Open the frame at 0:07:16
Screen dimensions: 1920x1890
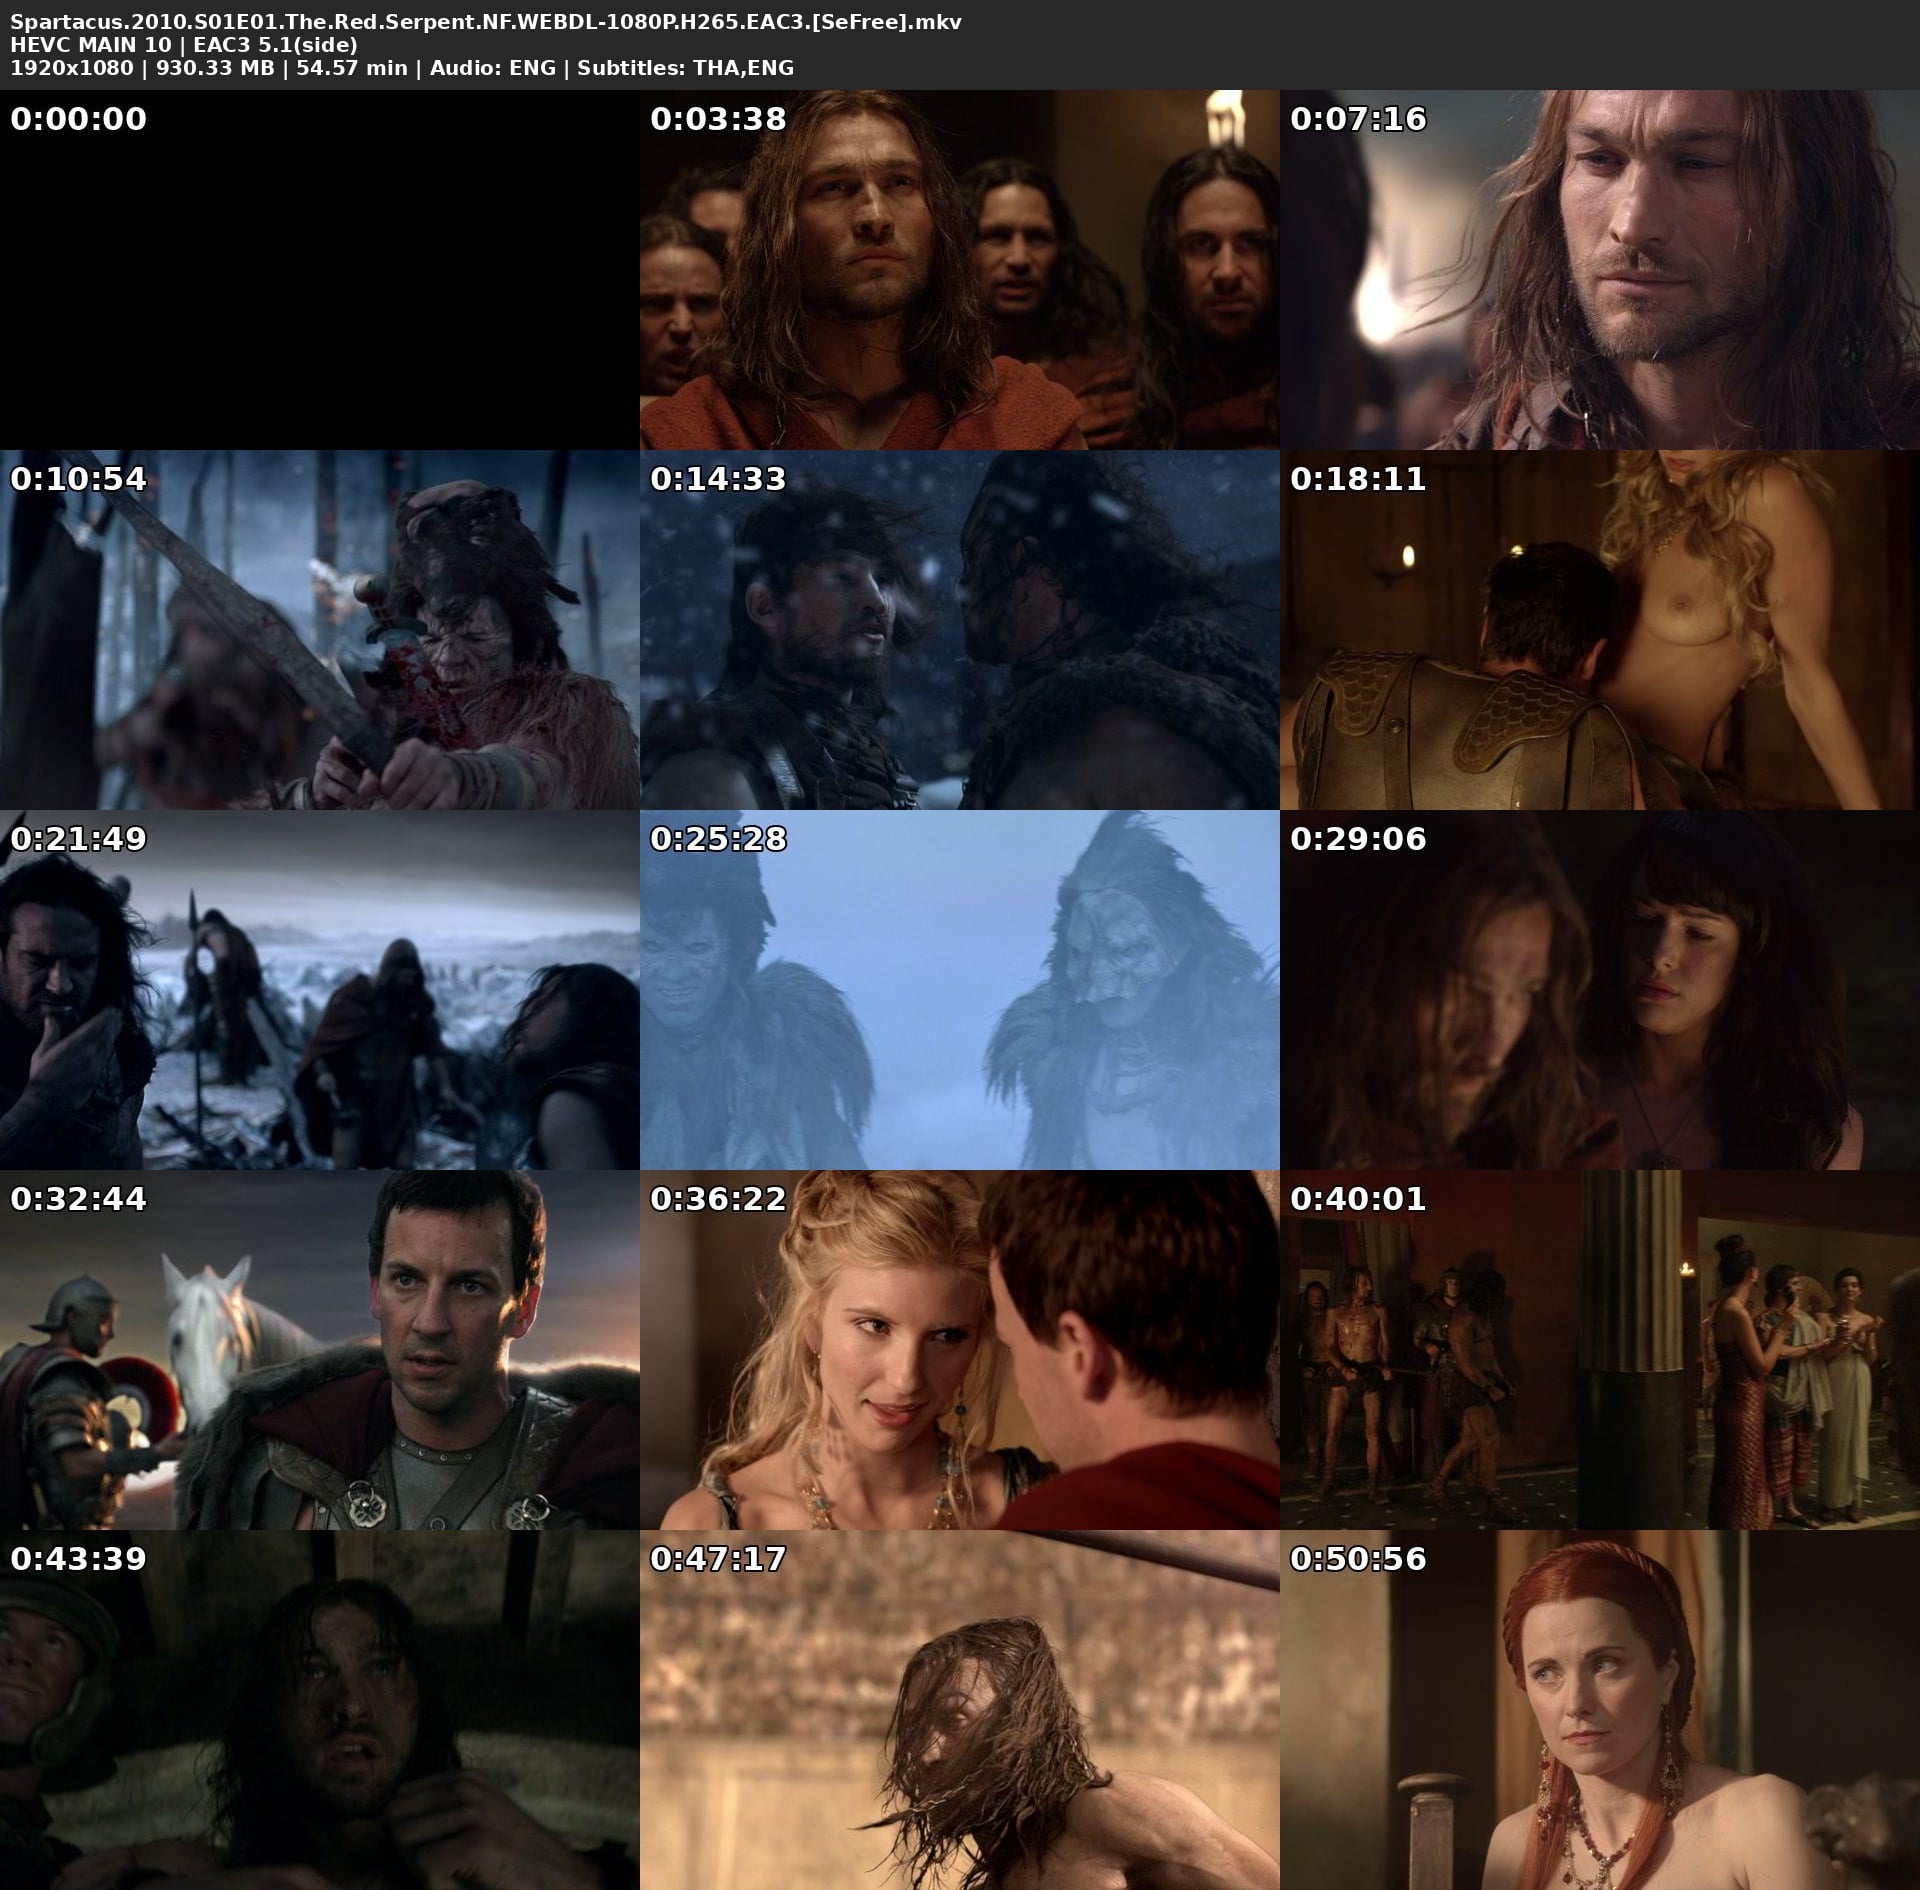point(1599,270)
